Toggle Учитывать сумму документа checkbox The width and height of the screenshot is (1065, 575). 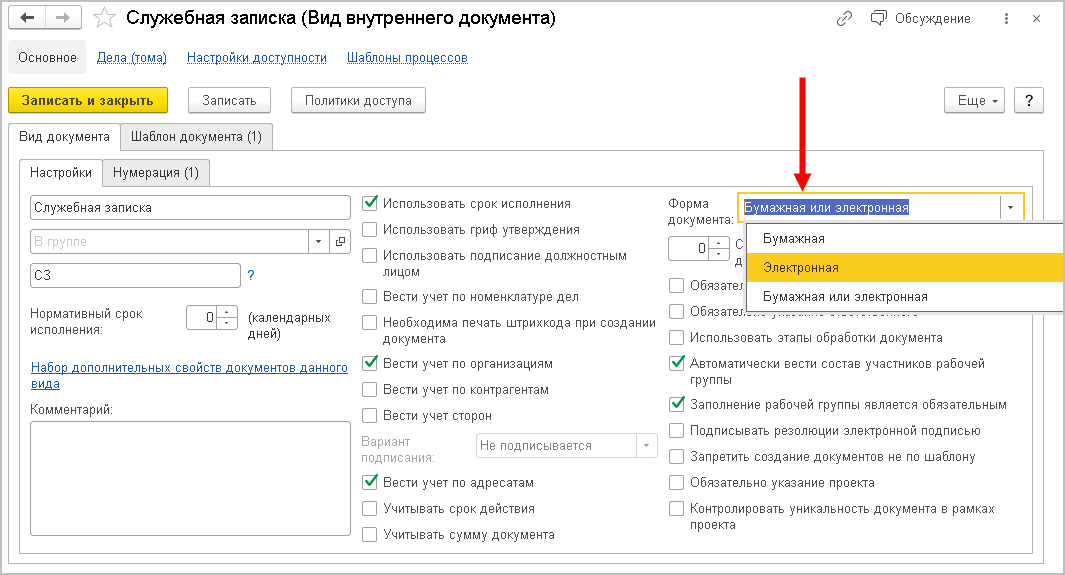371,535
